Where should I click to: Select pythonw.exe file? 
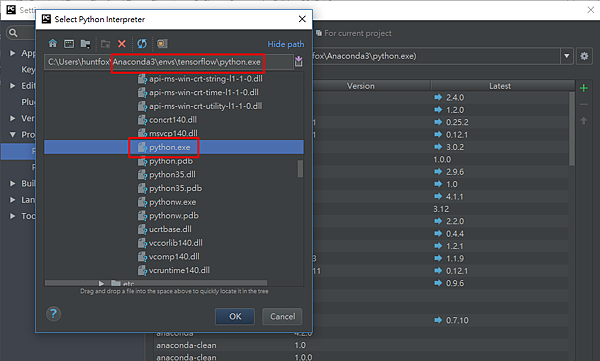point(172,202)
